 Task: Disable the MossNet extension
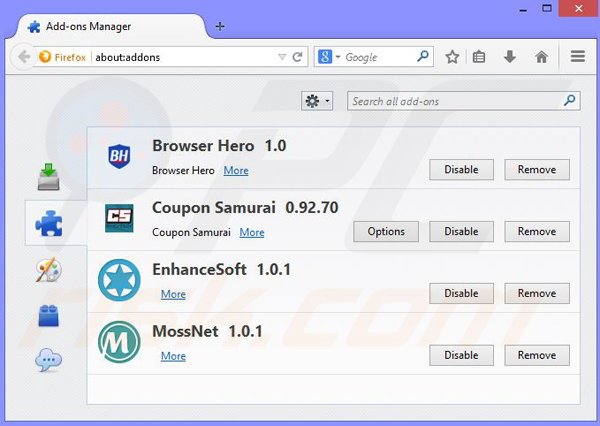click(461, 355)
